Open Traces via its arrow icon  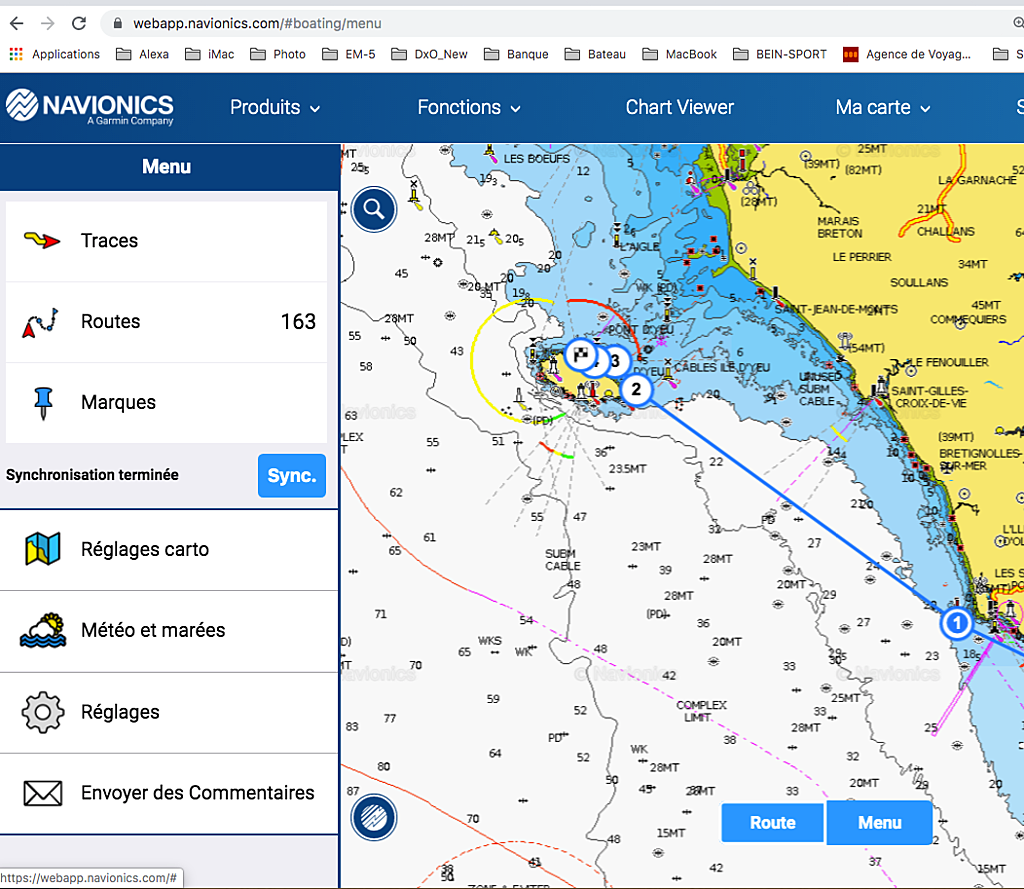42,240
